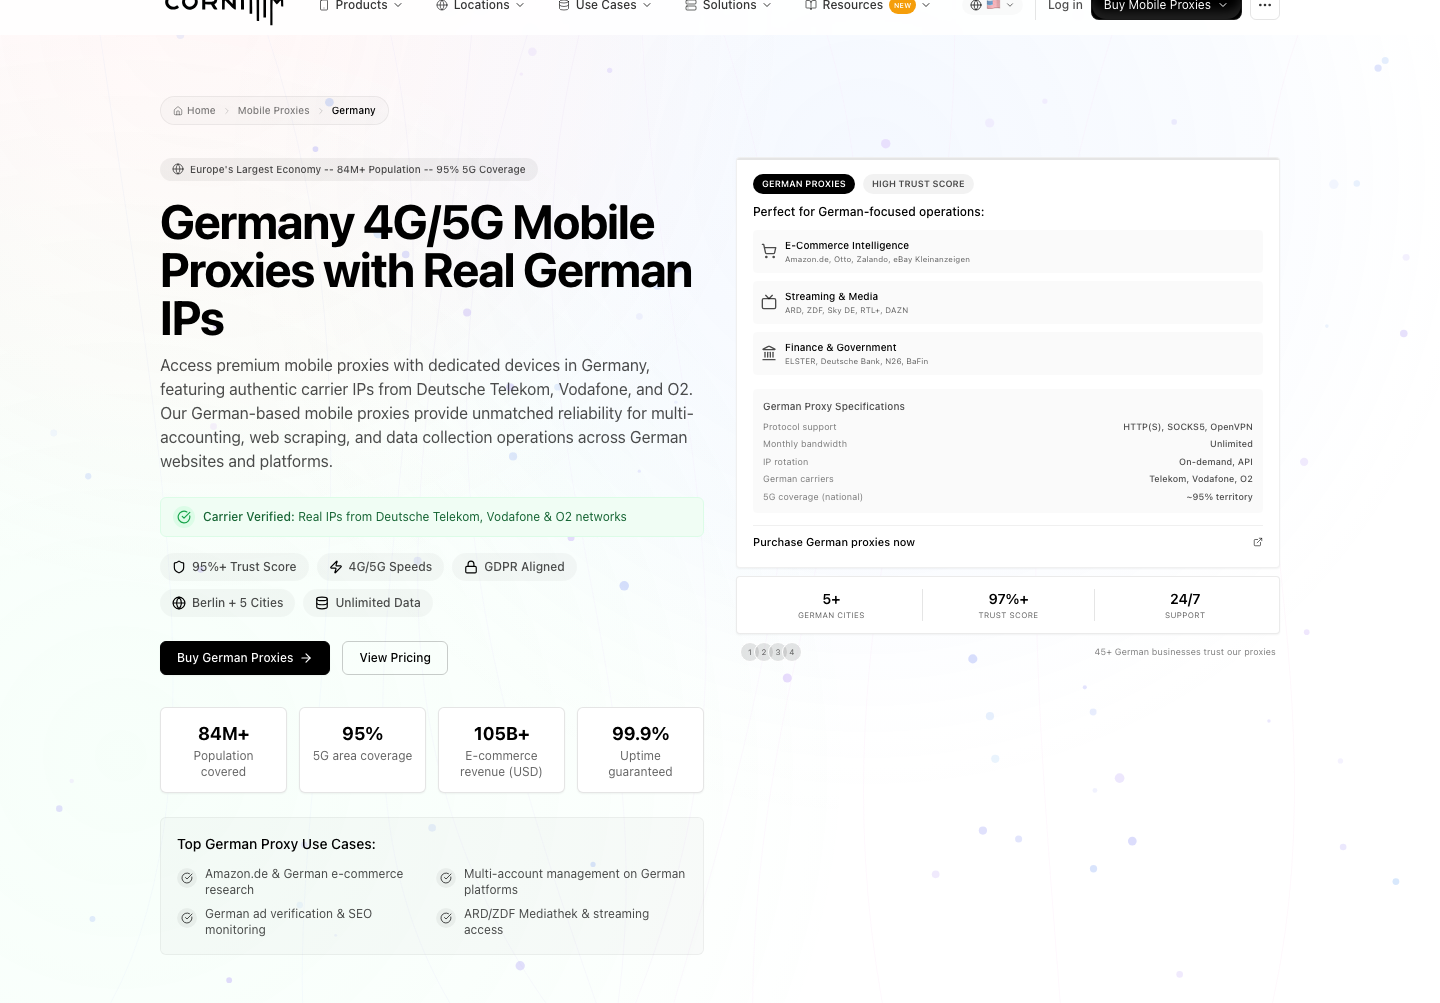
Task: Click the TV icon for Streaming & Media
Action: coord(769,302)
